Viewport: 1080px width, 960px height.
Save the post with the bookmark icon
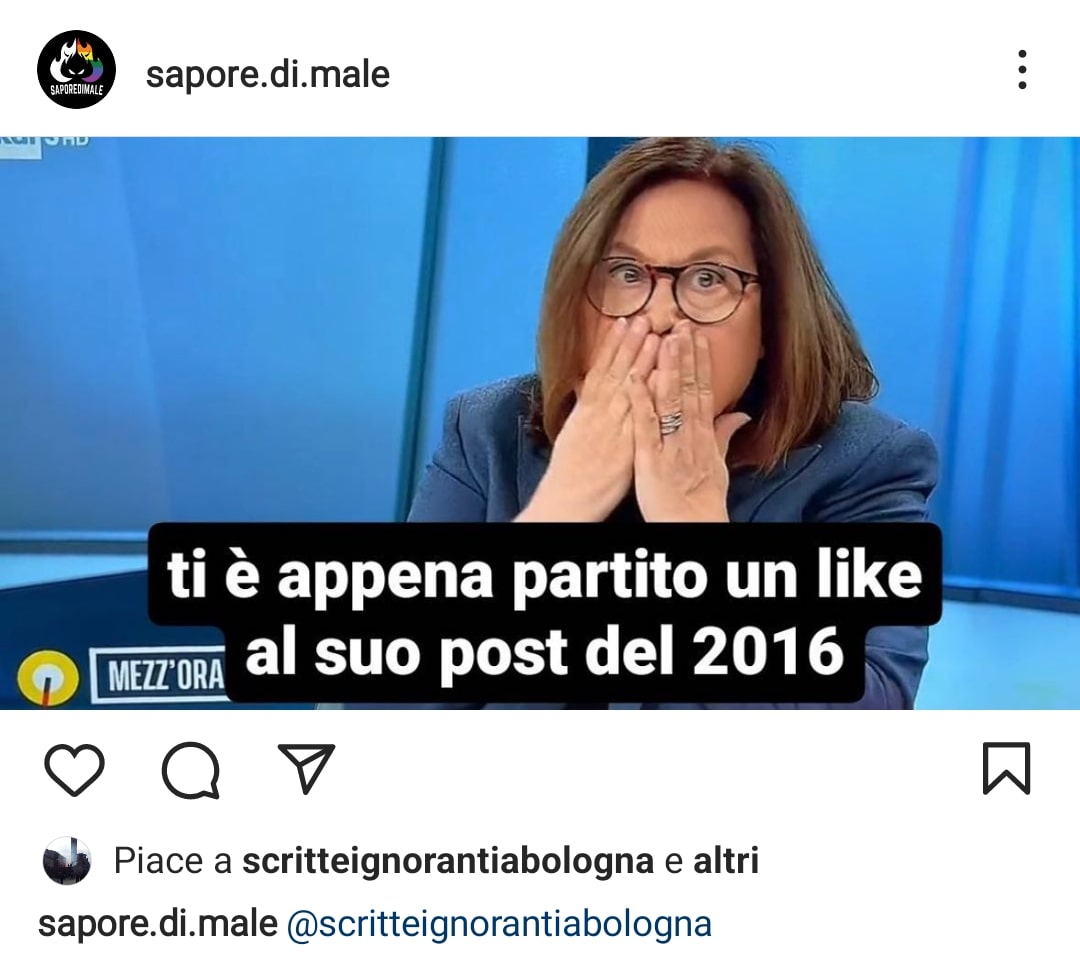[1006, 768]
